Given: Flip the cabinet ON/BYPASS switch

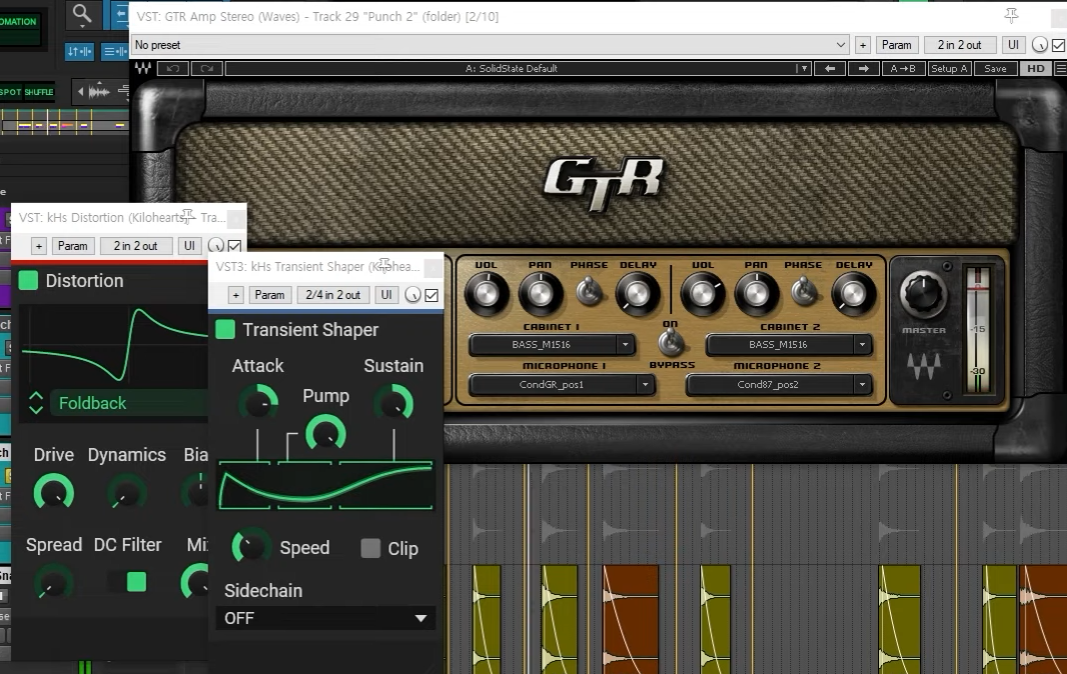Looking at the screenshot, I should click(x=671, y=342).
